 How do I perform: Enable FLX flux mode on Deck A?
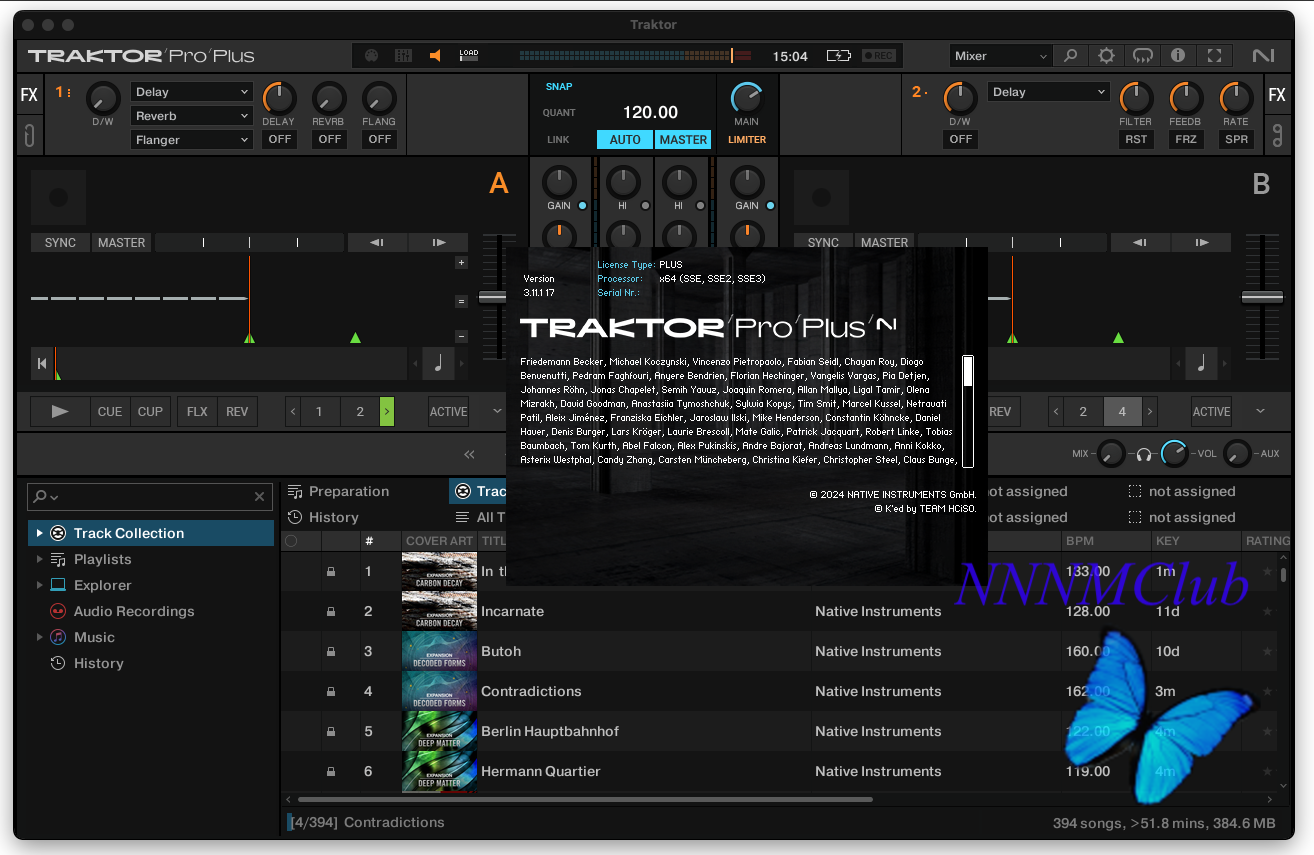tap(197, 411)
